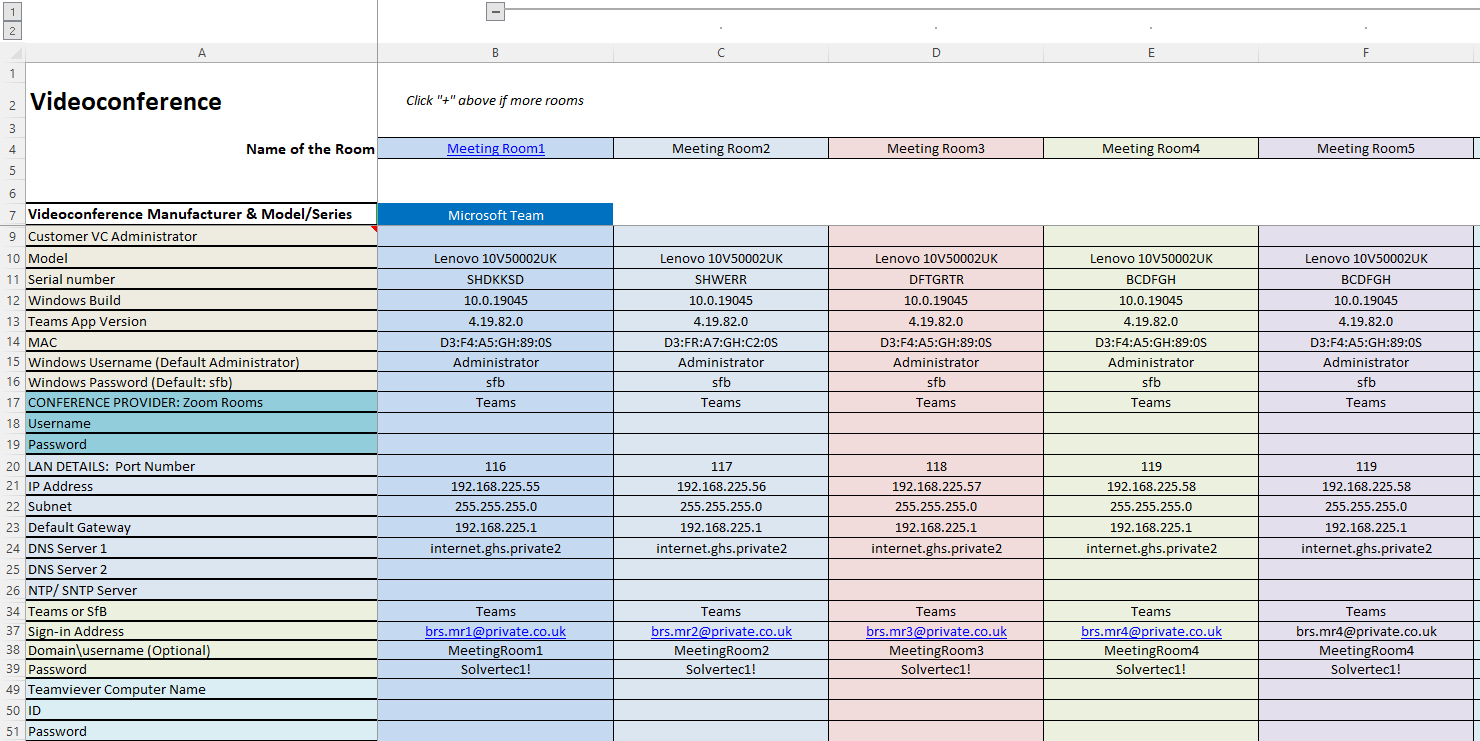Show outline level 2 columns
1480x741 pixels.
12,31
